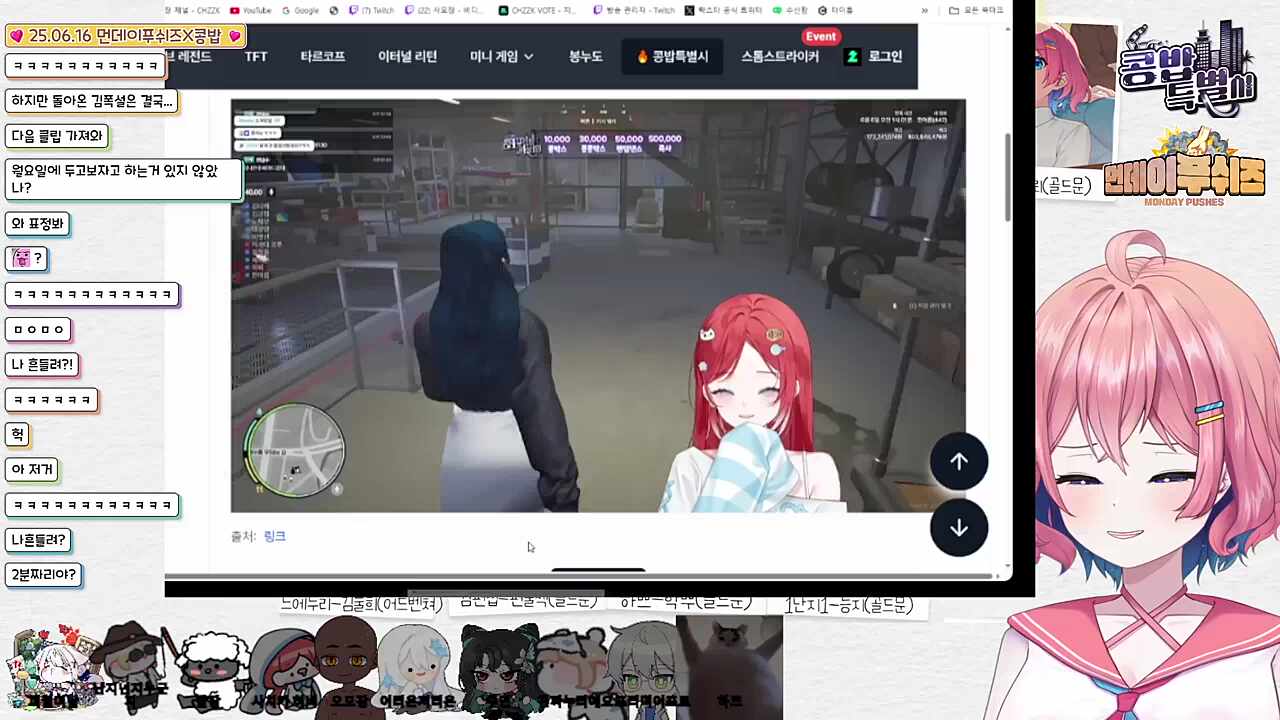Show hidden bookmarks with the » chevron
Image resolution: width=1280 pixels, height=720 pixels.
[924, 10]
